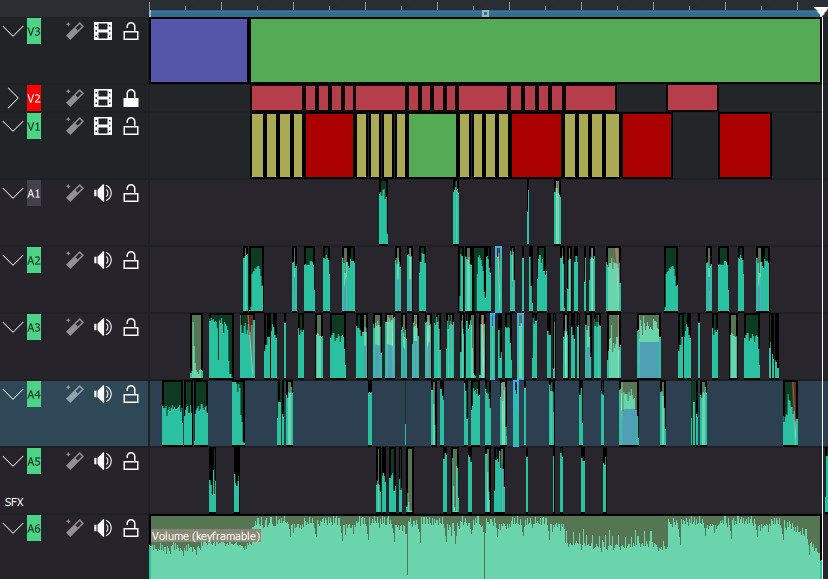This screenshot has height=579, width=828.
Task: Select the V1 track label
Action: (34, 126)
